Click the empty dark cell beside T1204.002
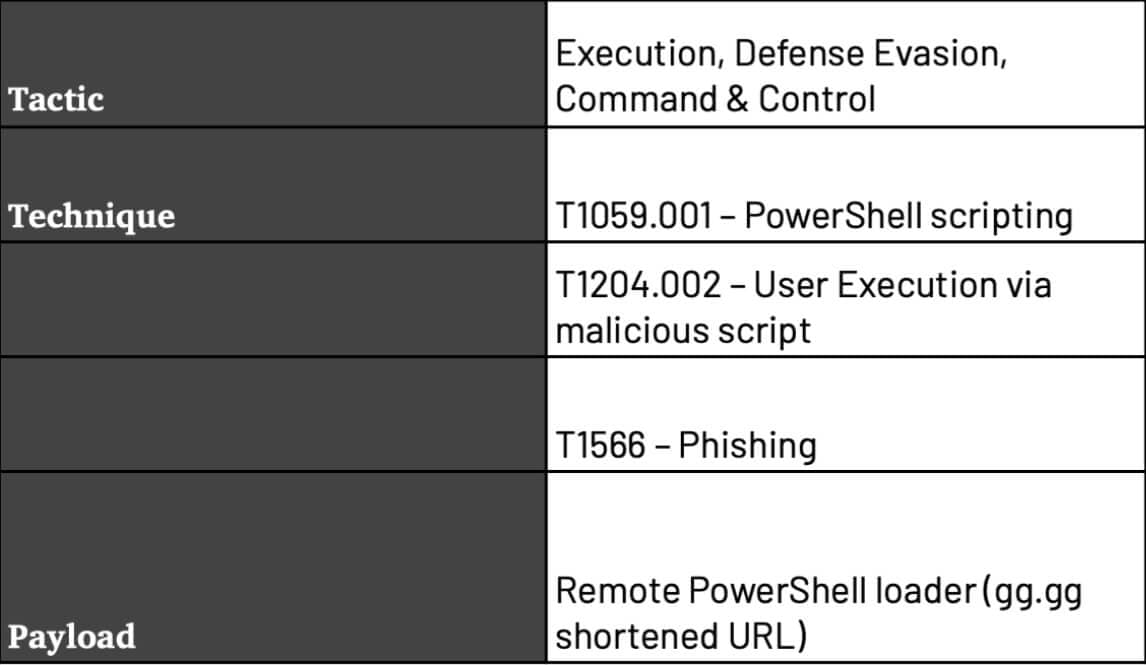 [x=273, y=299]
